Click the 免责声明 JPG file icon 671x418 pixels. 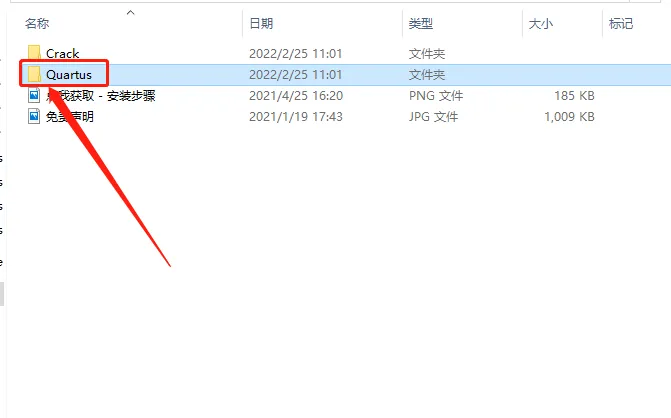pyautogui.click(x=34, y=116)
